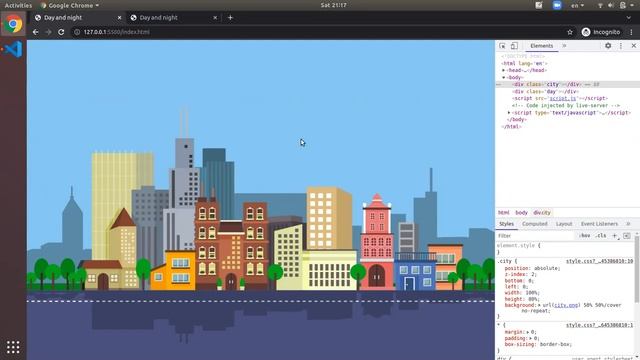Switch to the first Day and night tab
Viewport: 640px width, 360px height.
[x=77, y=18]
